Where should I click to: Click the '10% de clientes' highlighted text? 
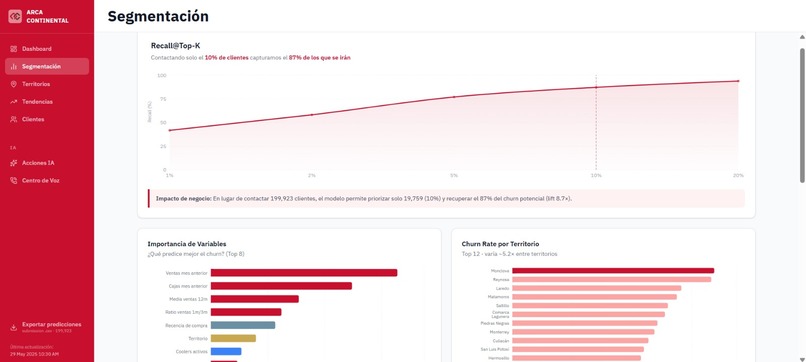(x=226, y=58)
